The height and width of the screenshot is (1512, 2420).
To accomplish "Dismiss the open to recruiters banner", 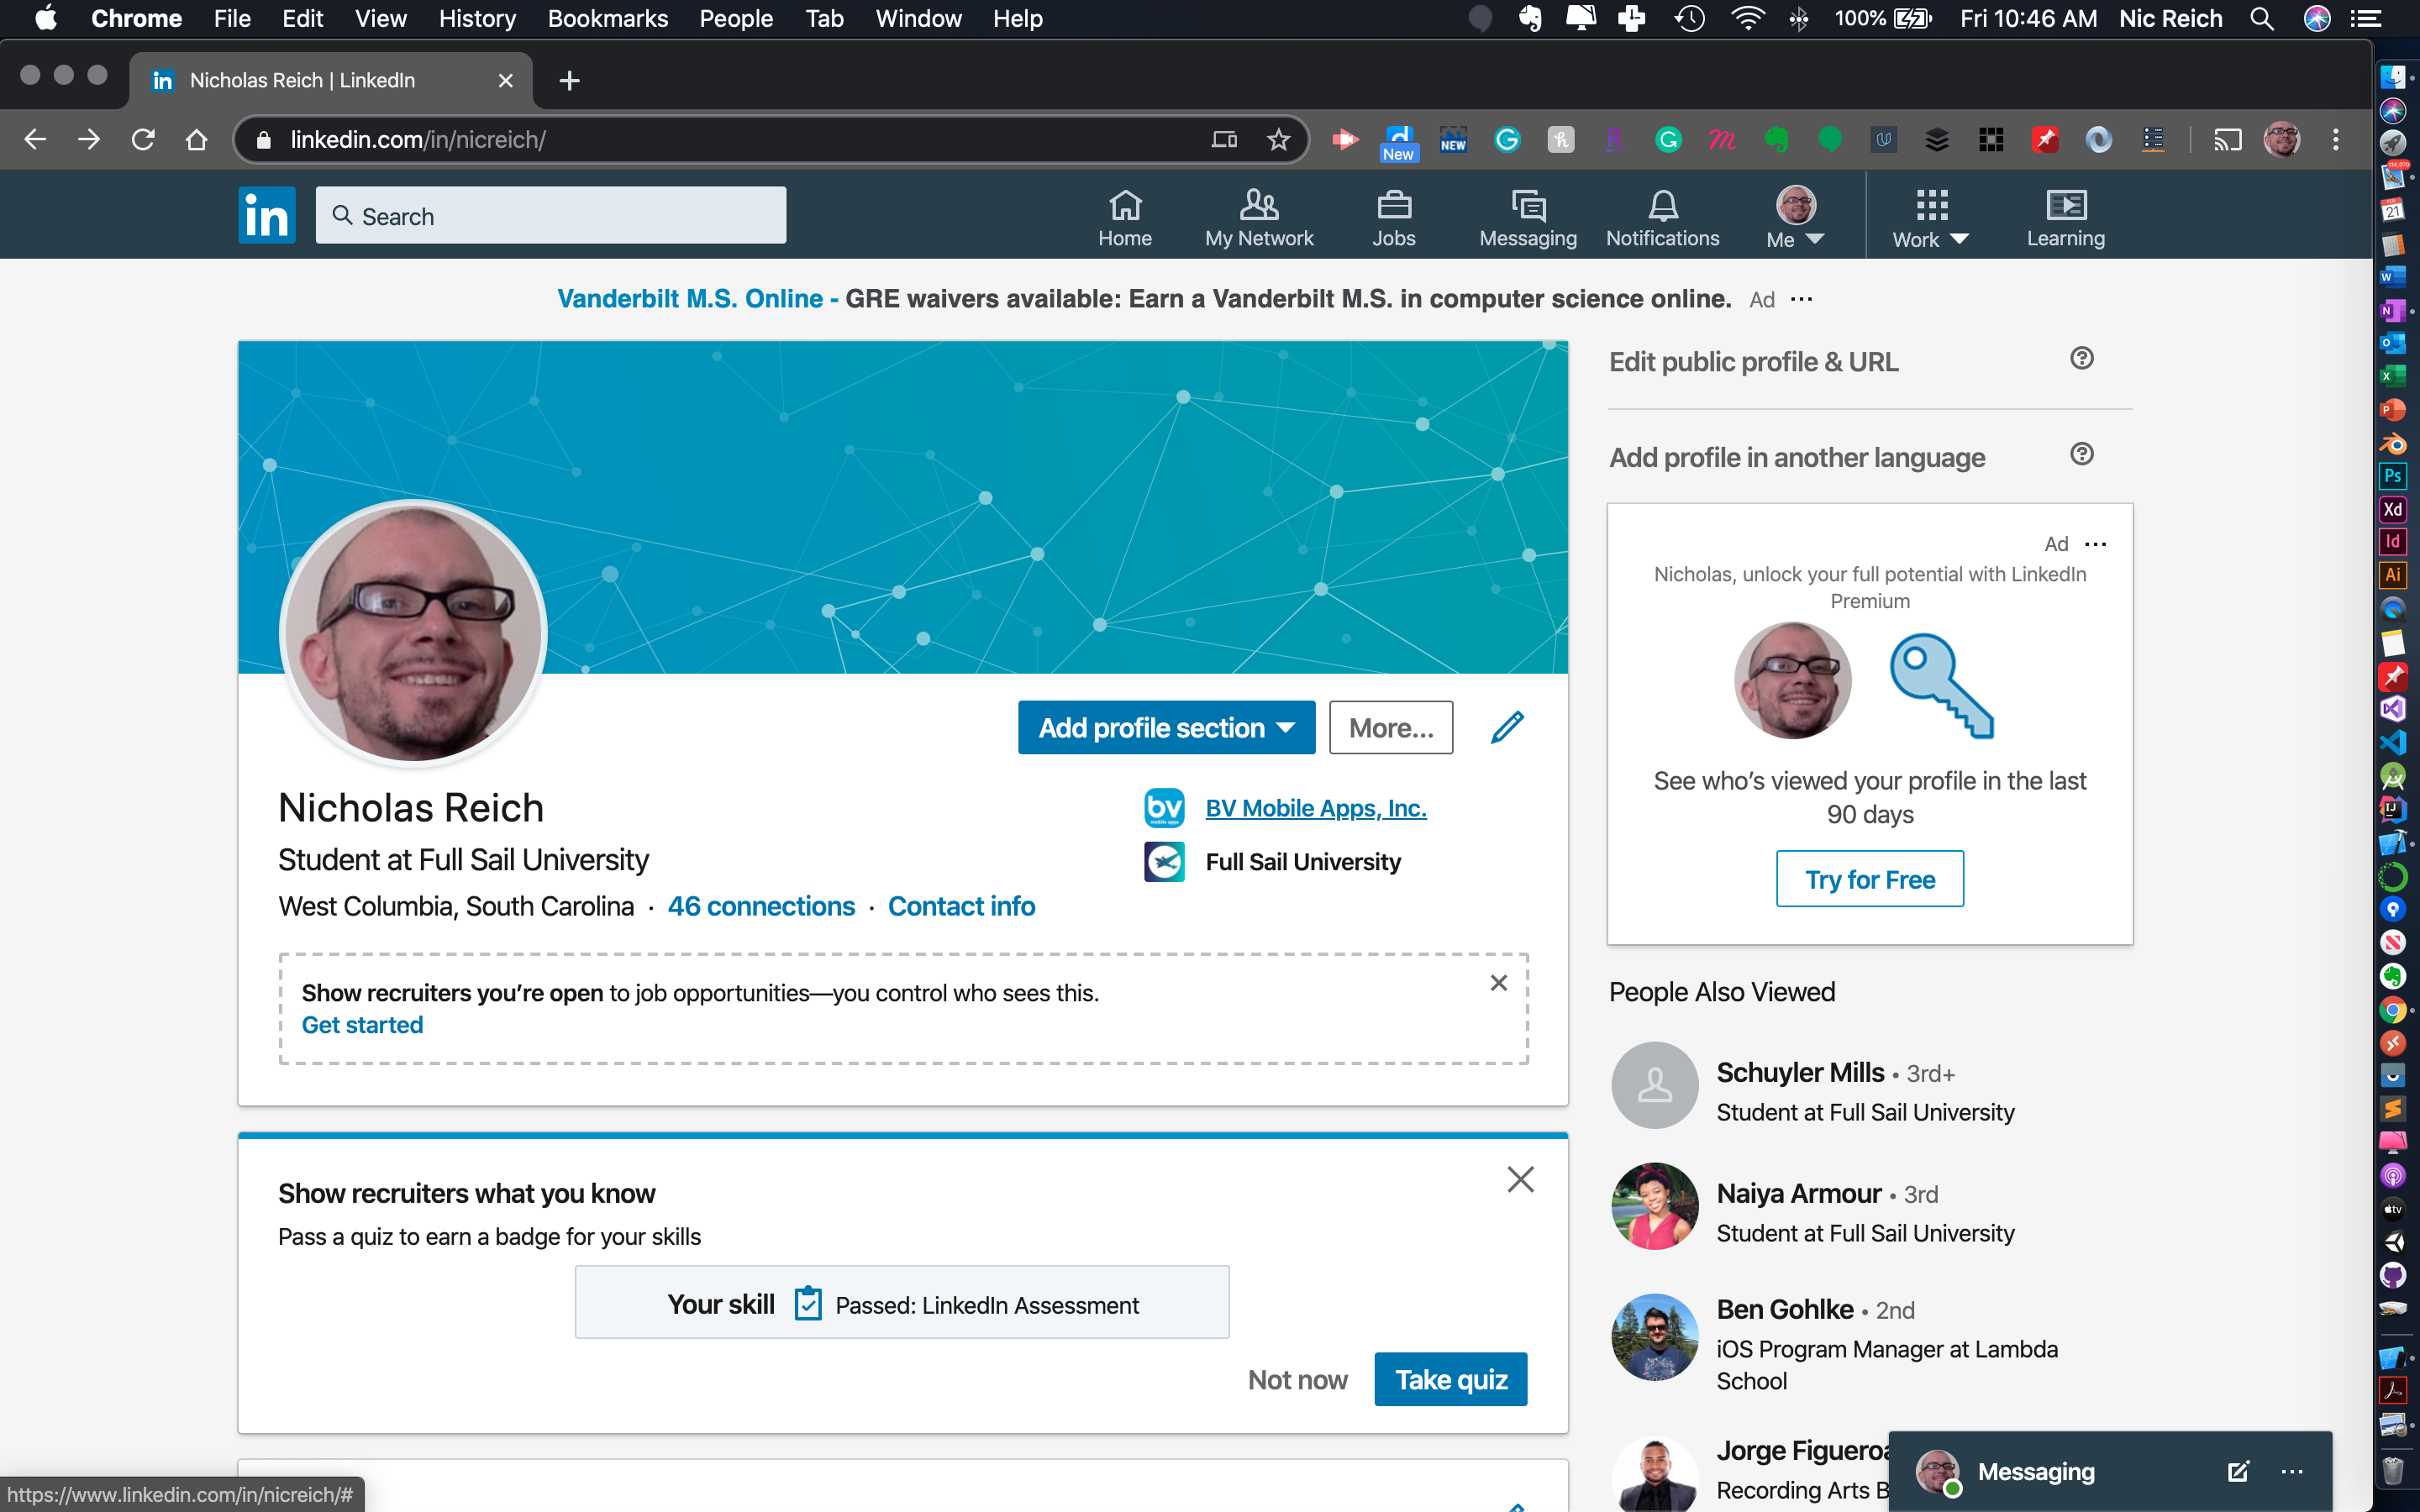I will pos(1498,983).
